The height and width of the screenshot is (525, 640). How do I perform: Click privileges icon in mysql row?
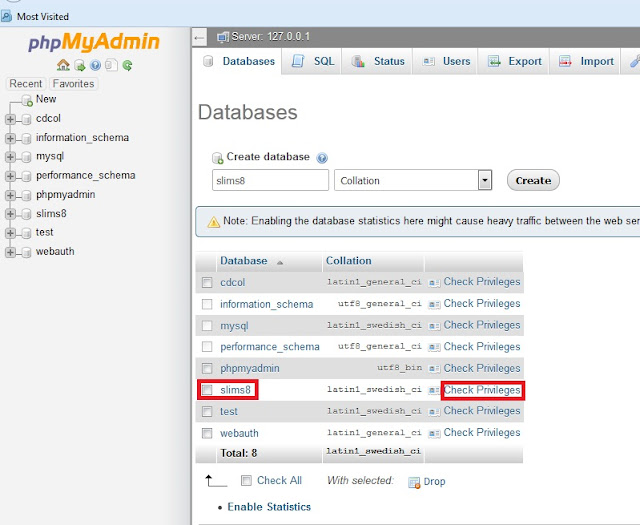[434, 326]
